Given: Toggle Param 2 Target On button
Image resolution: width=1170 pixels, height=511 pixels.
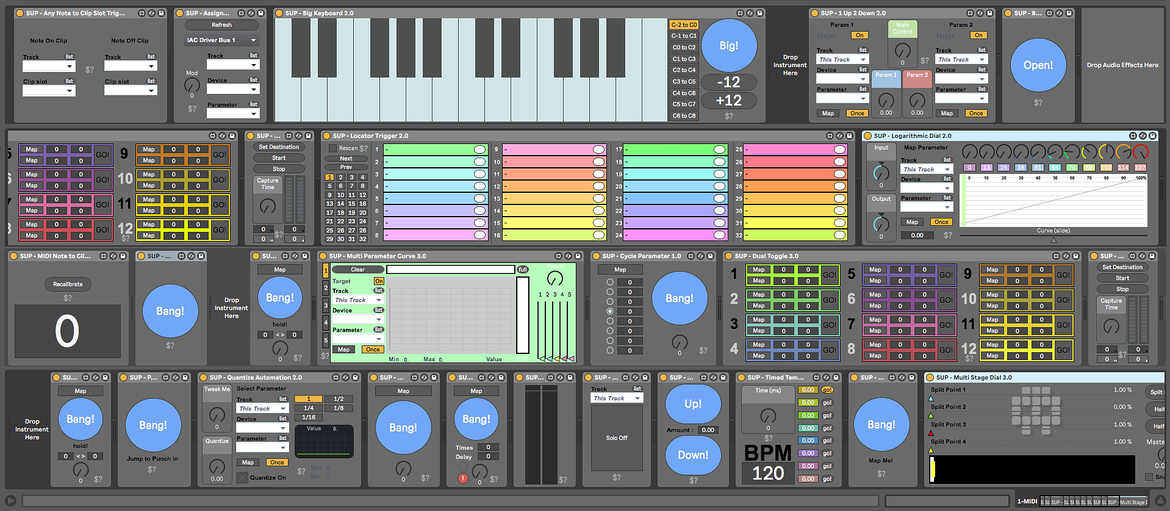Looking at the screenshot, I should pyautogui.click(x=978, y=35).
